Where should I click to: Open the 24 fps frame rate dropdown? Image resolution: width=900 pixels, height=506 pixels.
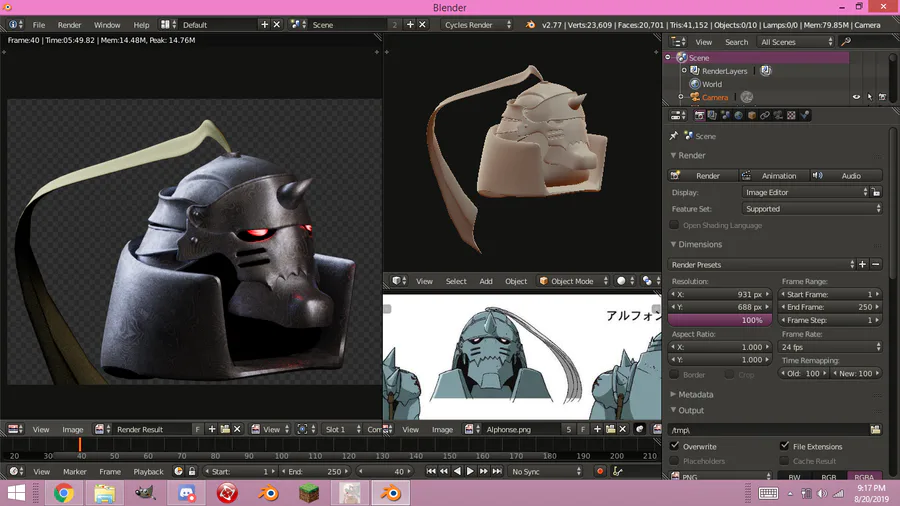[831, 347]
